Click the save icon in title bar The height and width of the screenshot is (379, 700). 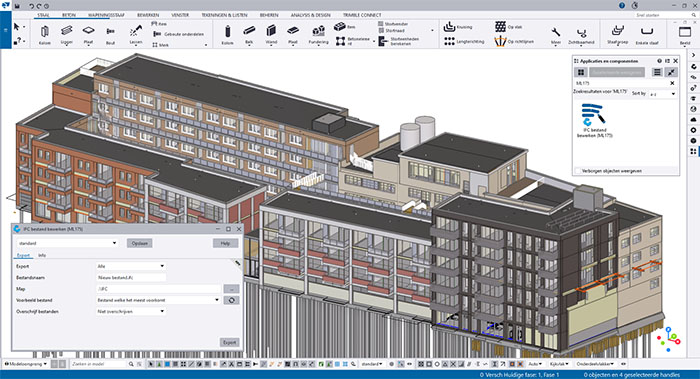point(17,6)
